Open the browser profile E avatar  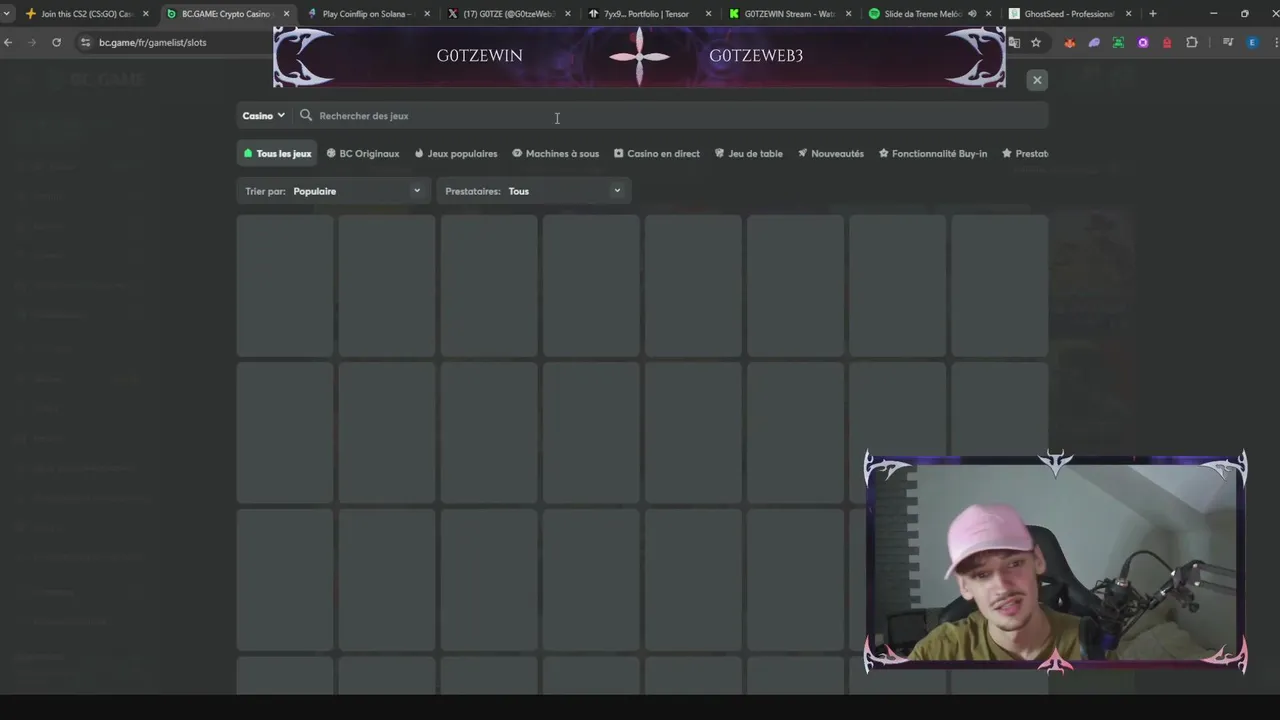click(x=1253, y=42)
